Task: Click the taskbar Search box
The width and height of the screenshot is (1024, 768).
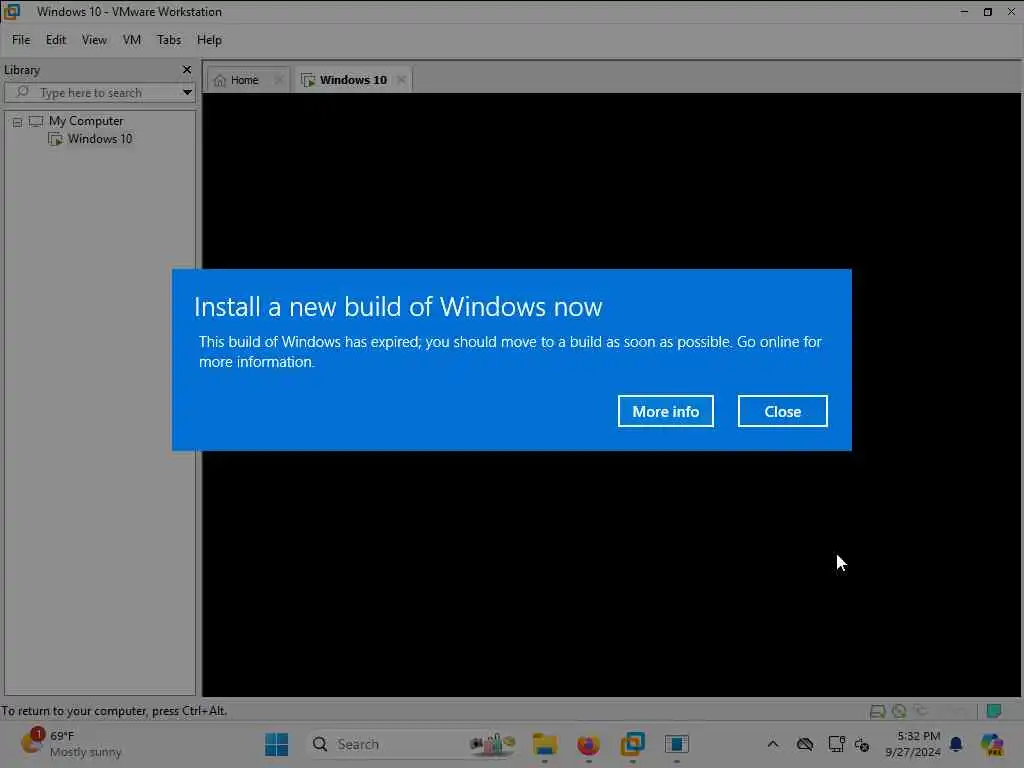Action: tap(413, 744)
